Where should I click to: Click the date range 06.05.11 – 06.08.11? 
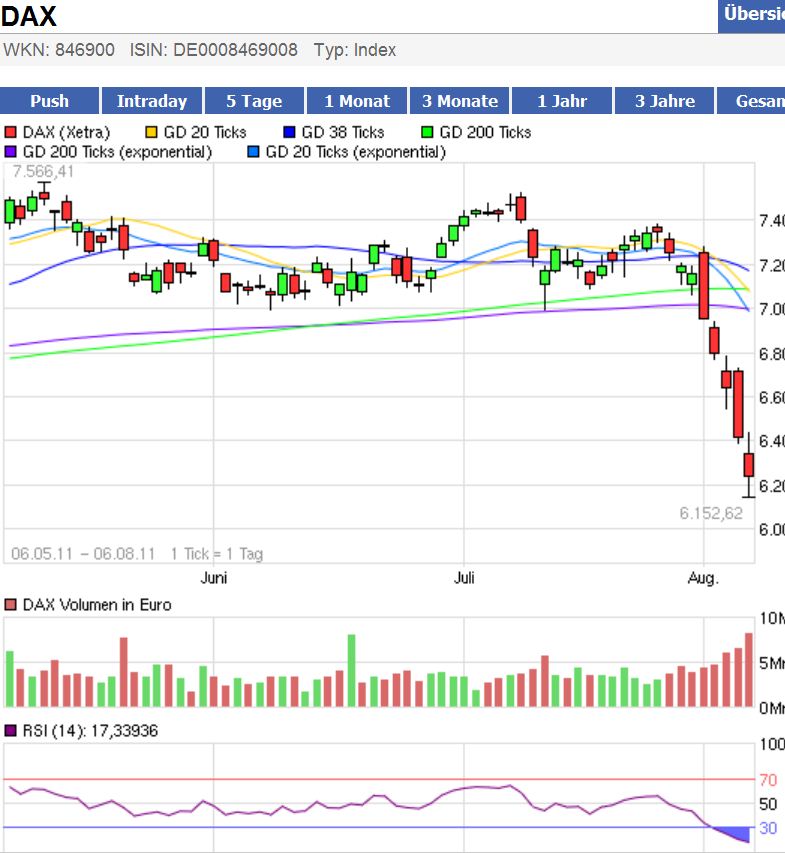click(x=83, y=554)
